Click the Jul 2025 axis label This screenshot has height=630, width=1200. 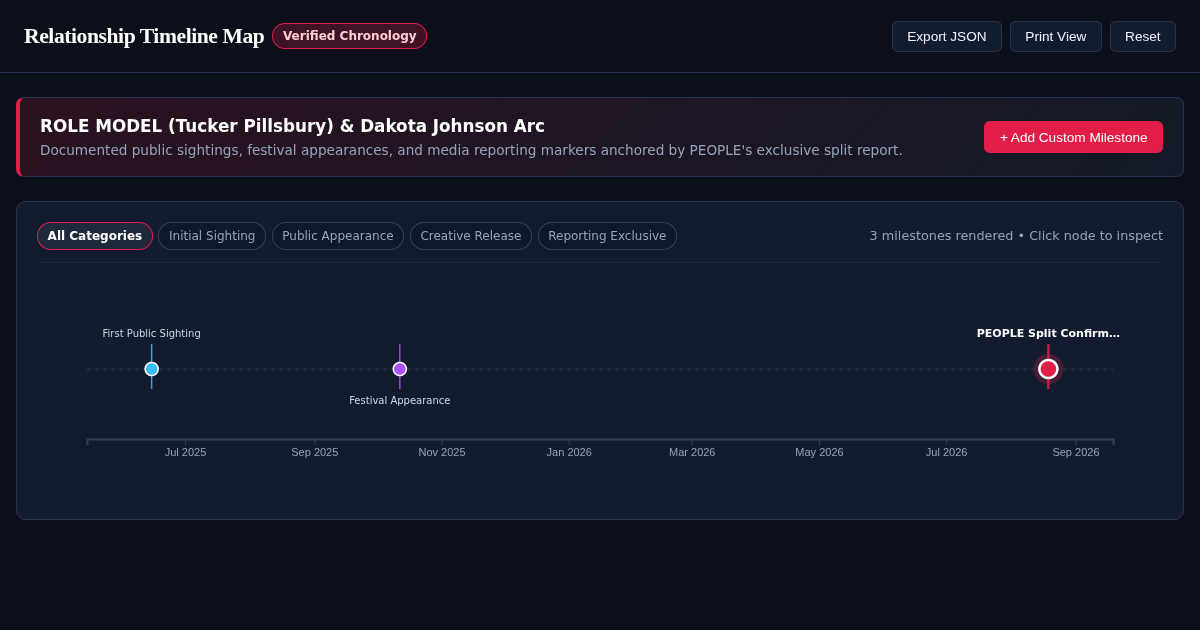click(185, 452)
